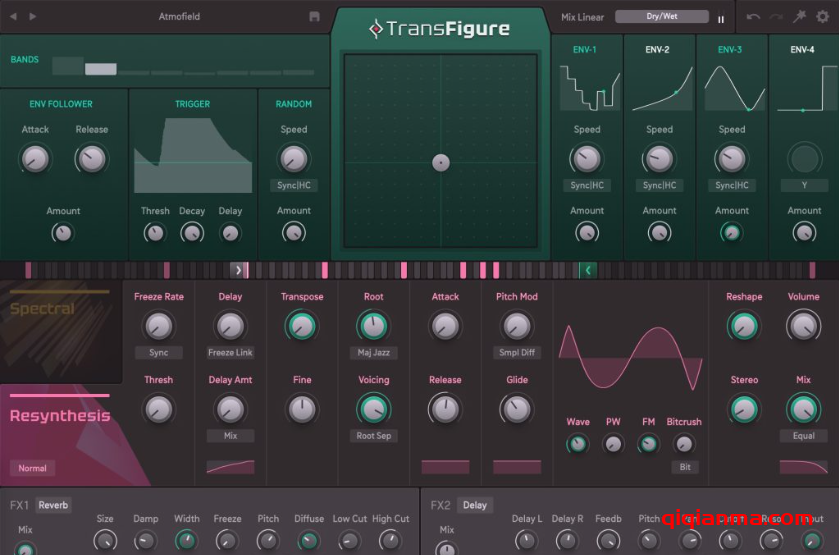Open the Mix dropdown under Delay Amt

click(x=231, y=436)
